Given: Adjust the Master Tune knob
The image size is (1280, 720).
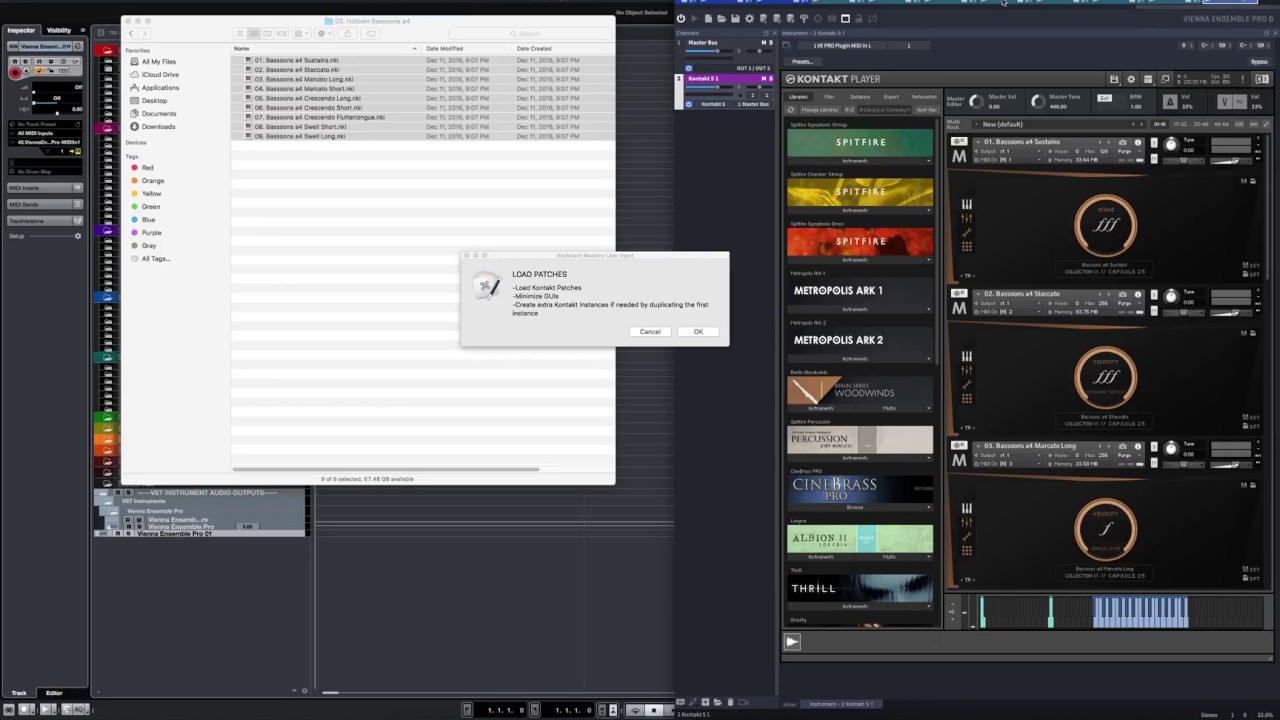Looking at the screenshot, I should (1038, 101).
